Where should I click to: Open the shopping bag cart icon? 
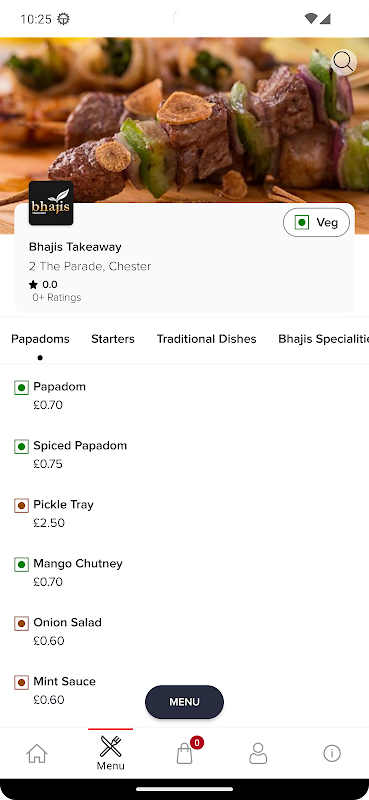185,753
